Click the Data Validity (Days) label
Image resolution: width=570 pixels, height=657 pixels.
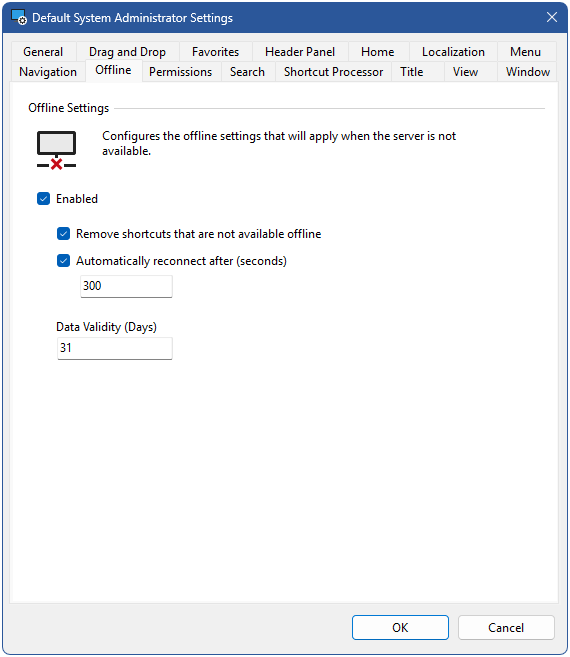point(106,326)
